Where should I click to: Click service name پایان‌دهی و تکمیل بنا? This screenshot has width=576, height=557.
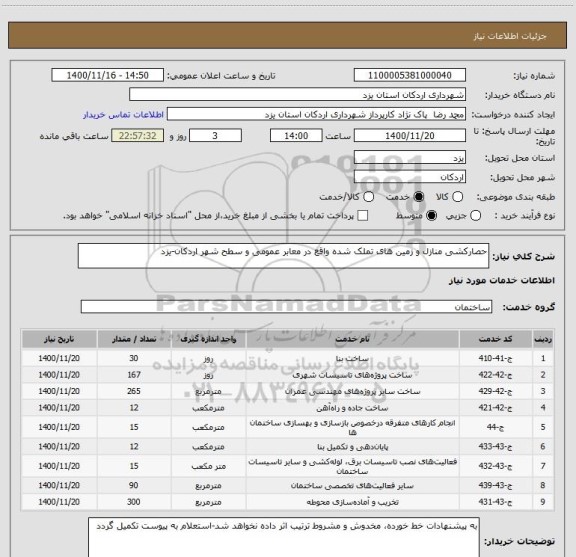pos(352,447)
